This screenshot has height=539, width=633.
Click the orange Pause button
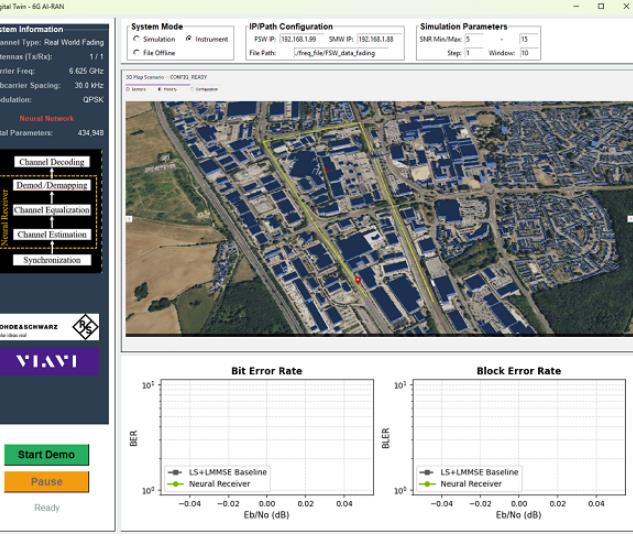click(46, 482)
